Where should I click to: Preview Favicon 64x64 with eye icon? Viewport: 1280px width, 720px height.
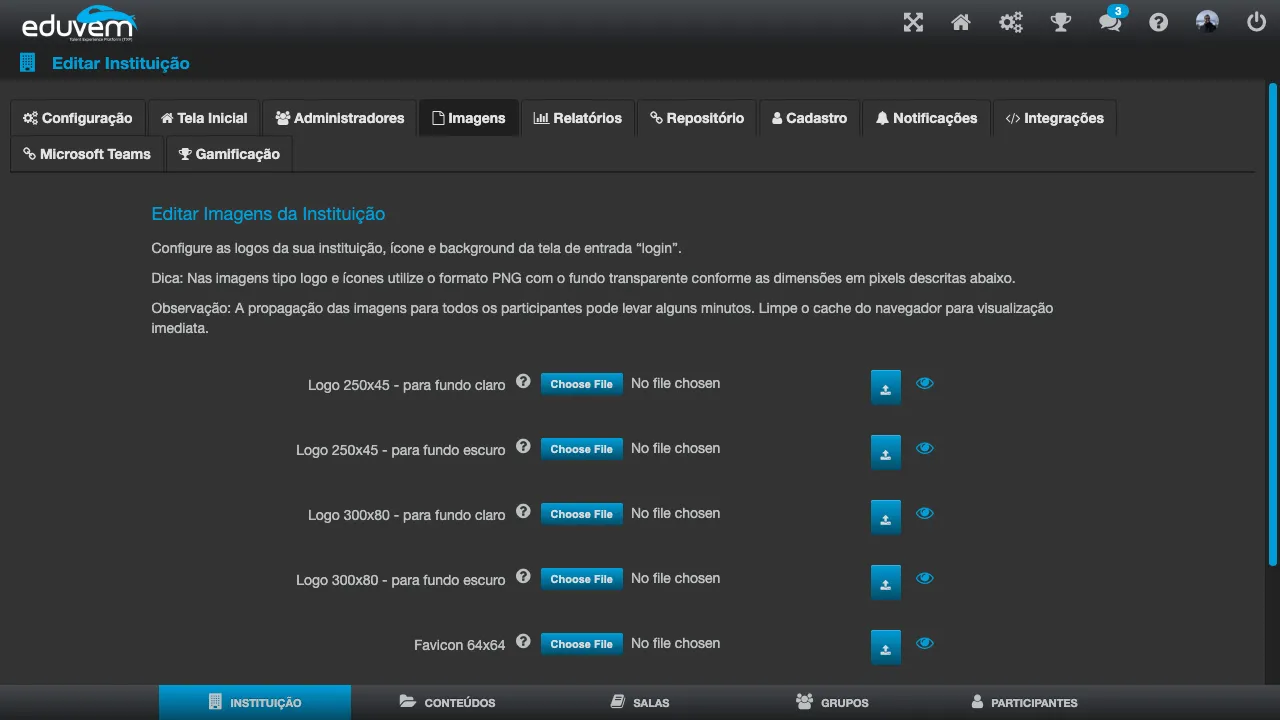(925, 643)
